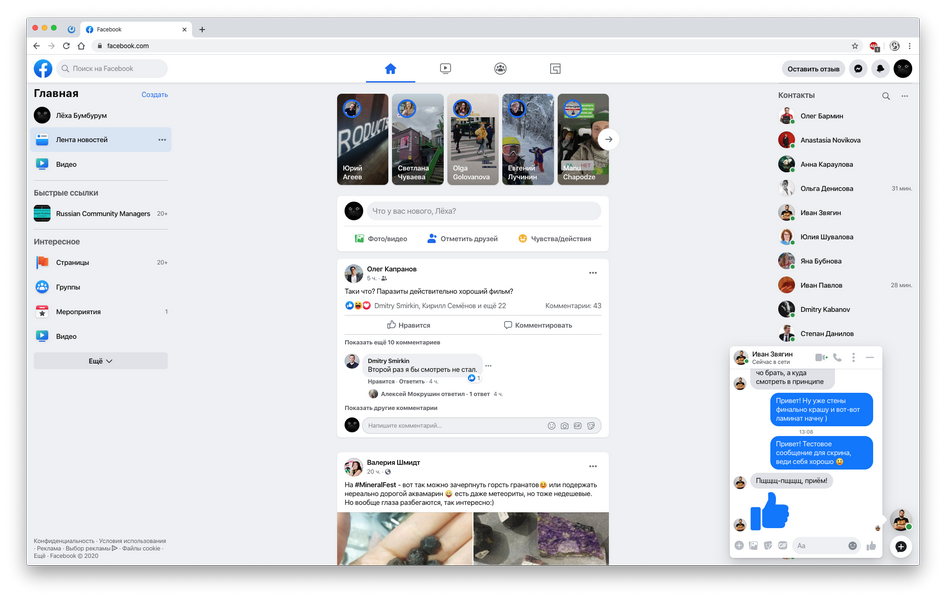The image size is (946, 600).
Task: Open the Home feed tab
Action: (390, 69)
